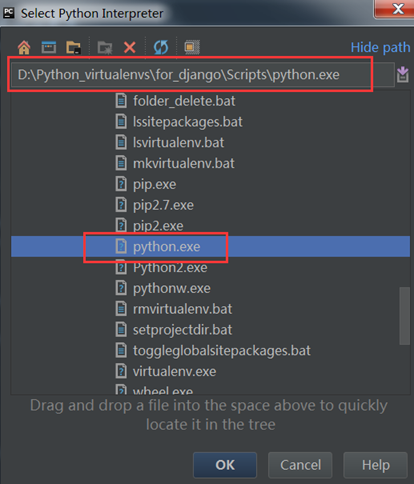The height and width of the screenshot is (484, 414).
Task: Click file icon next to setprojectdir.bat
Action: coord(121,330)
